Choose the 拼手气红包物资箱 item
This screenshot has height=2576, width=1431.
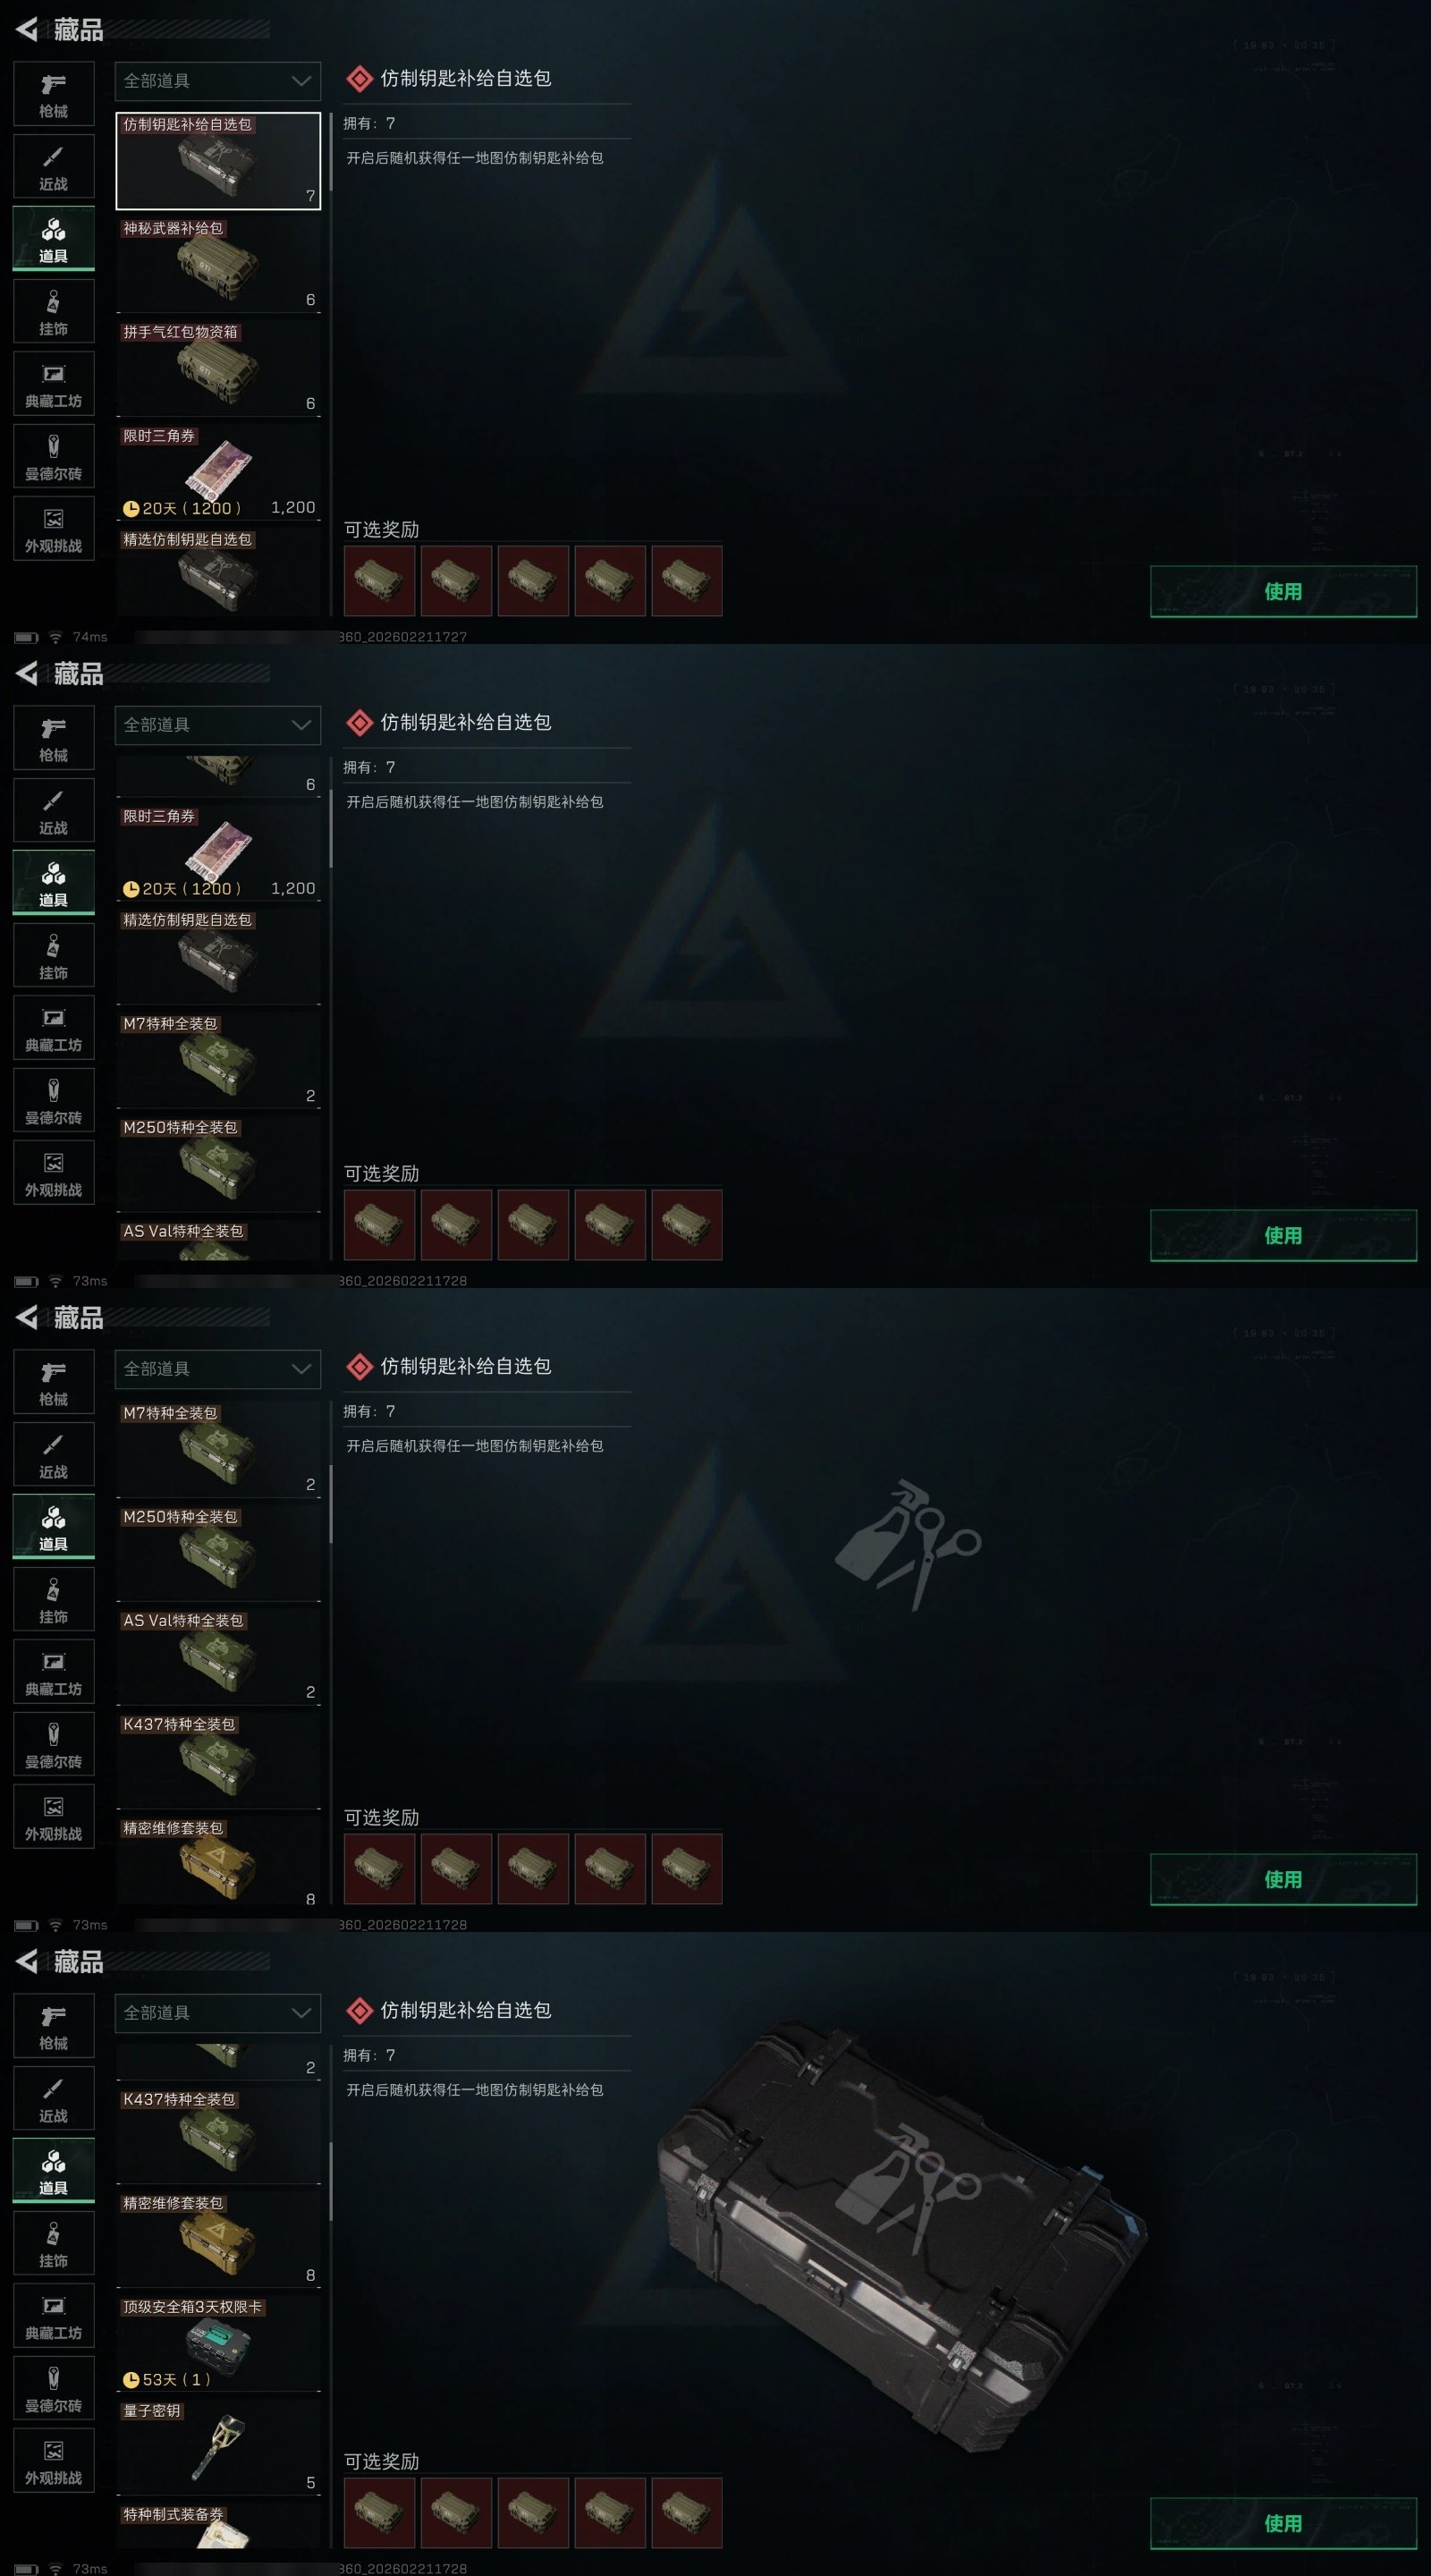tap(218, 368)
